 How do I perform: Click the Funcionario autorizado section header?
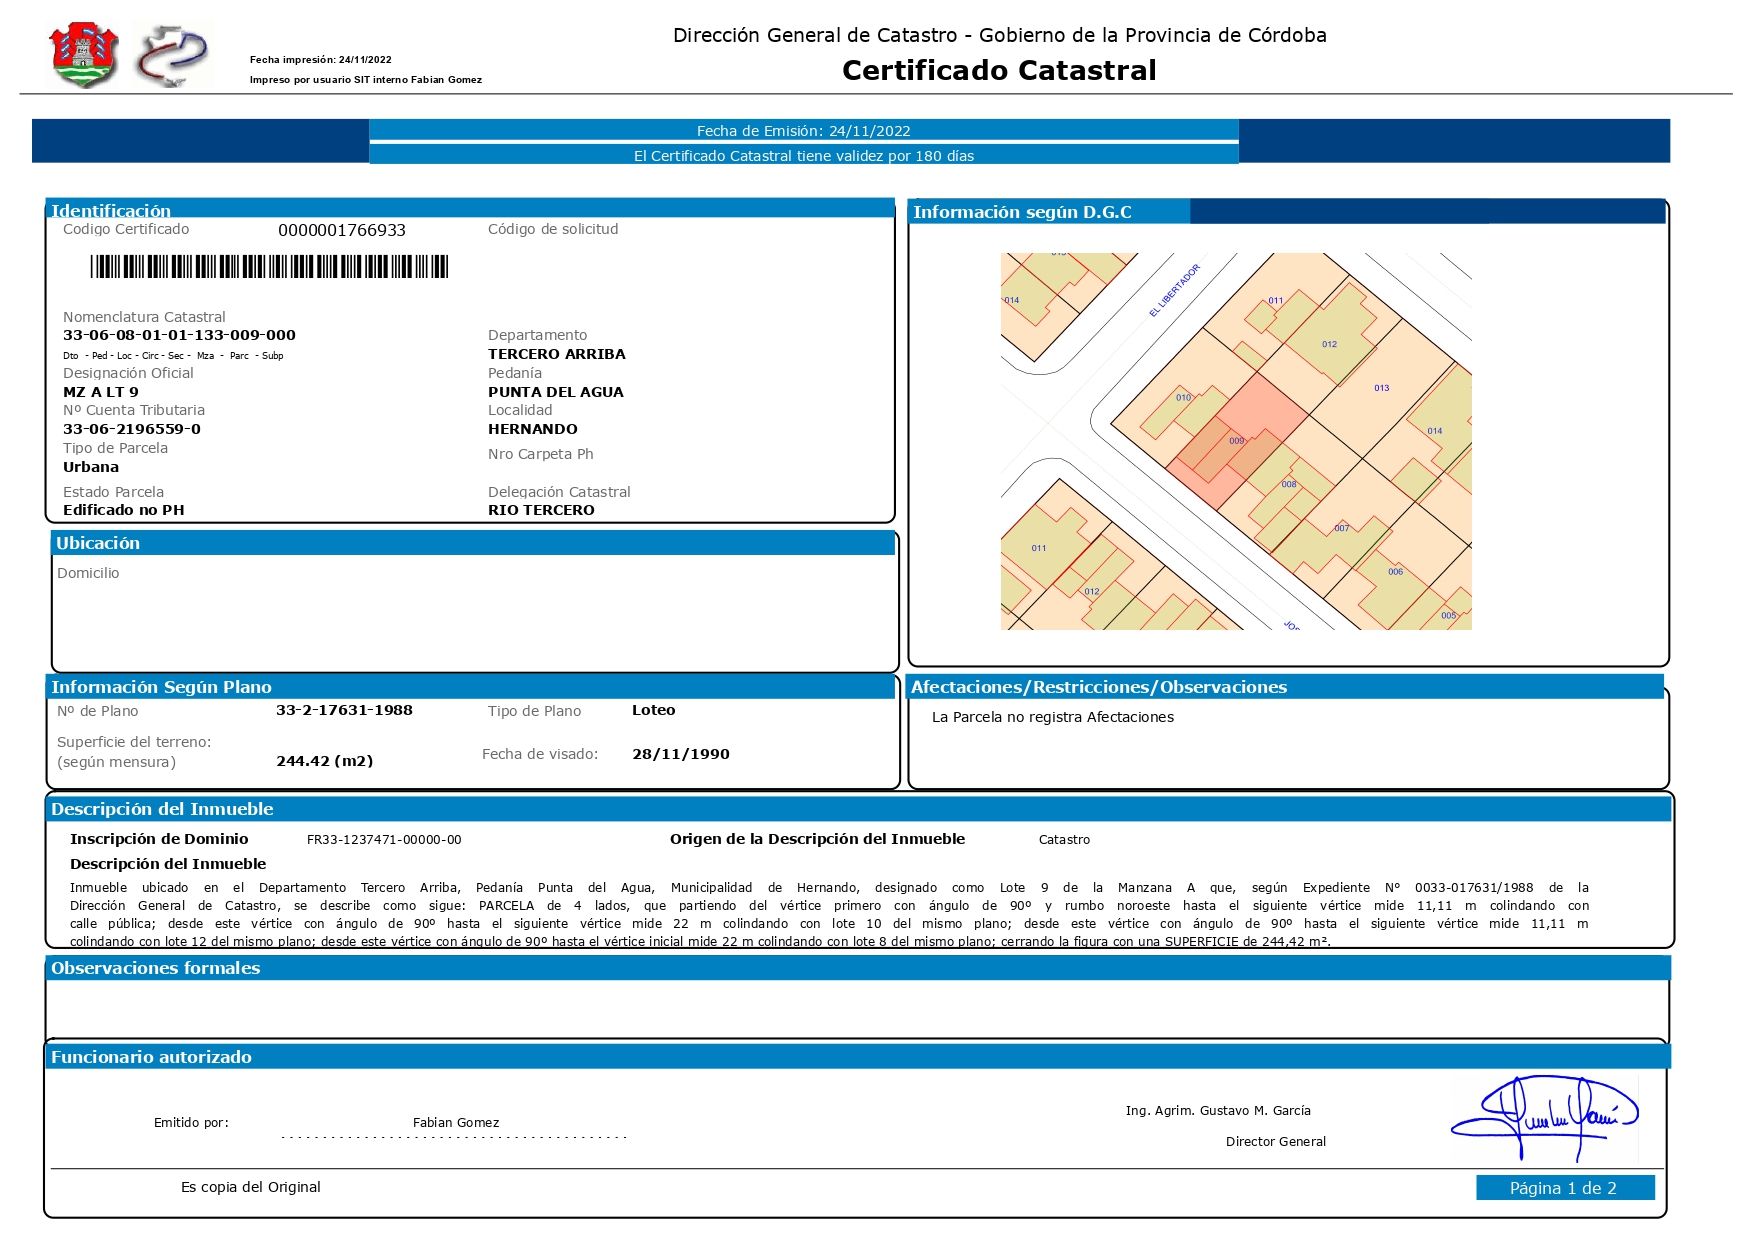[x=151, y=1057]
